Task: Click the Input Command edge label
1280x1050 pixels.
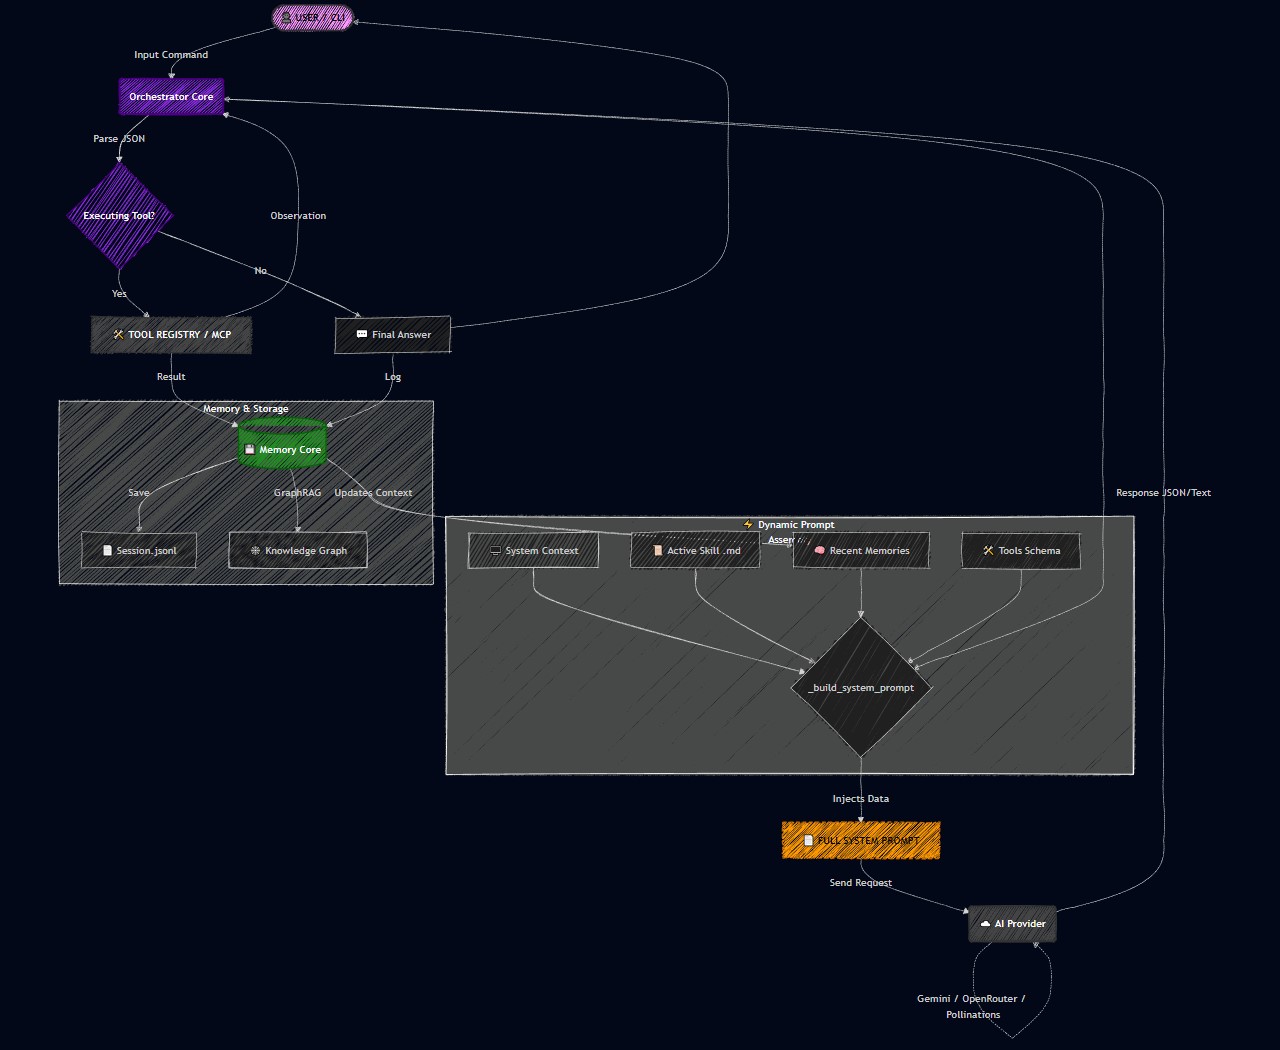Action: 171,55
